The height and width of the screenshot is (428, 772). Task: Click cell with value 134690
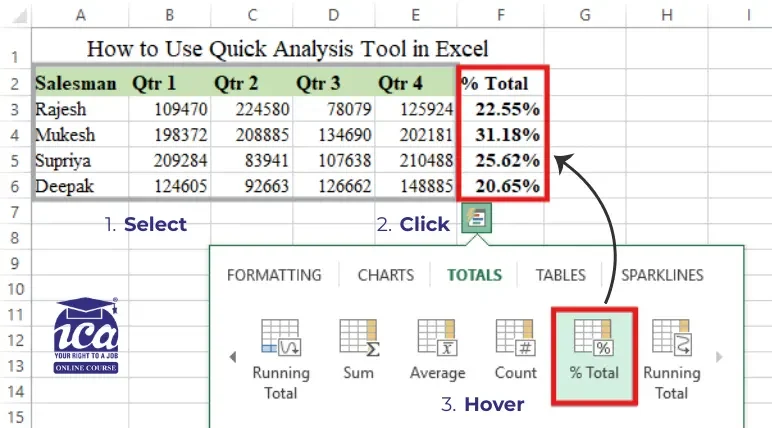point(334,134)
